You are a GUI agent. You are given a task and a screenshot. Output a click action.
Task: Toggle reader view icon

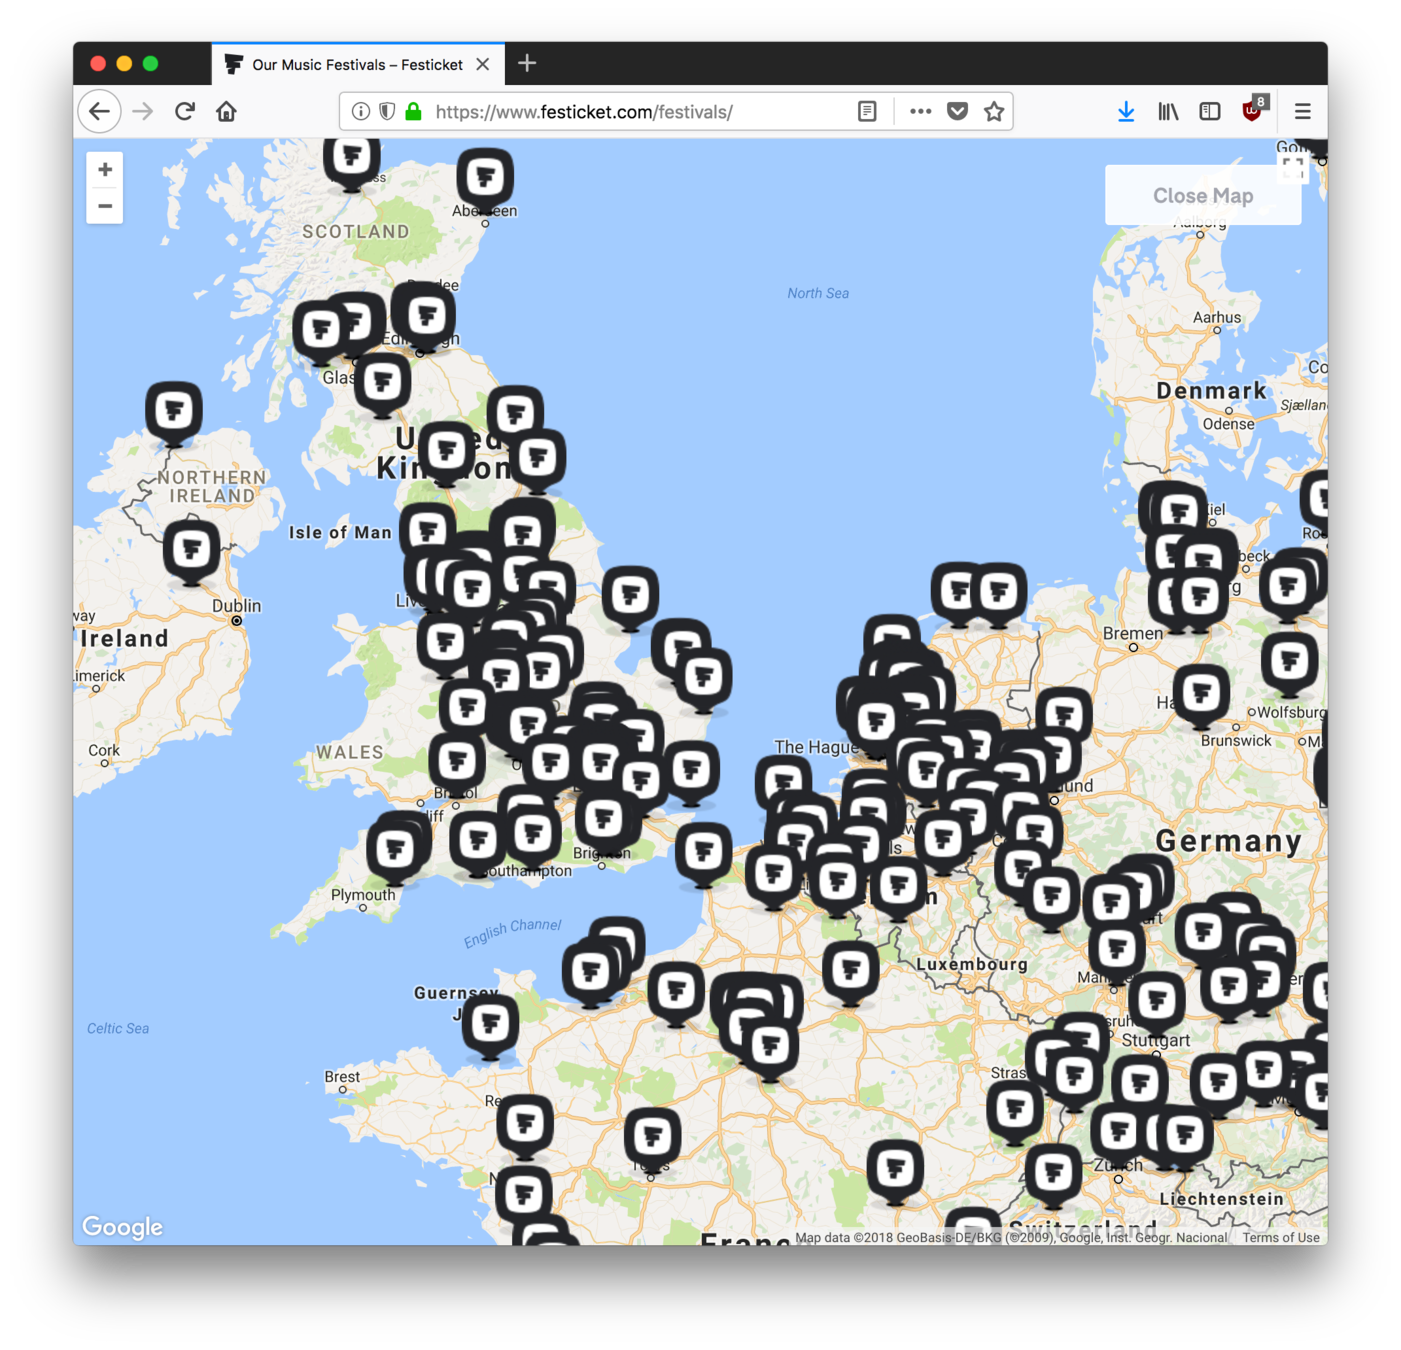(x=867, y=112)
